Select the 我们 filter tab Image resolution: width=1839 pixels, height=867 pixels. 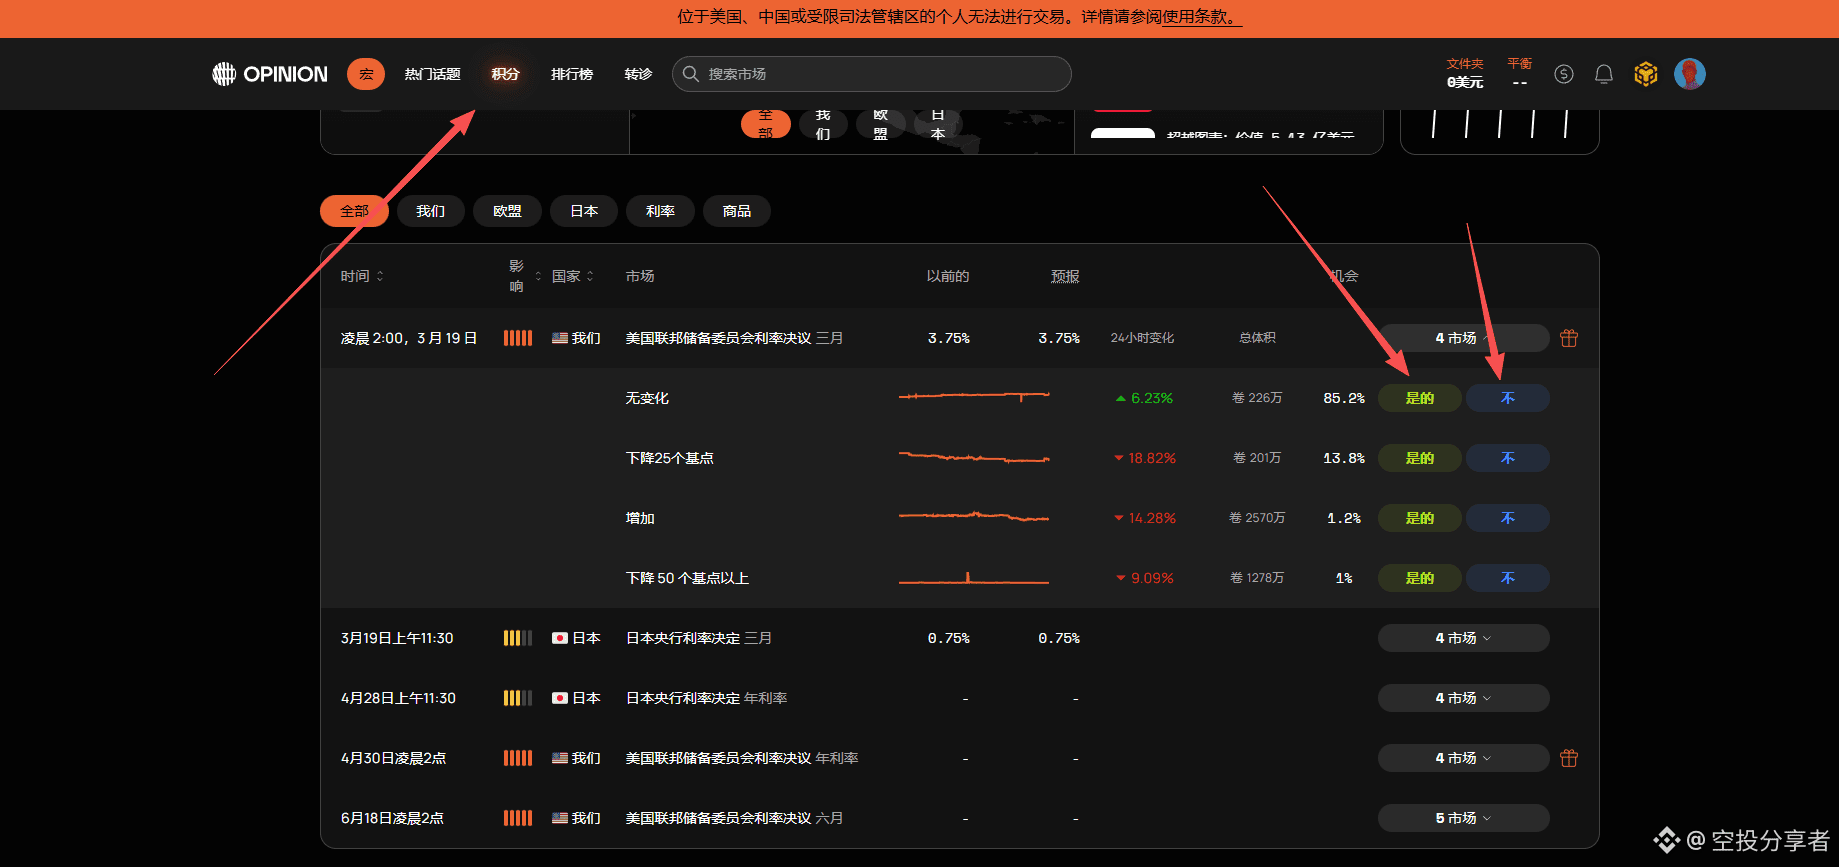pyautogui.click(x=431, y=211)
